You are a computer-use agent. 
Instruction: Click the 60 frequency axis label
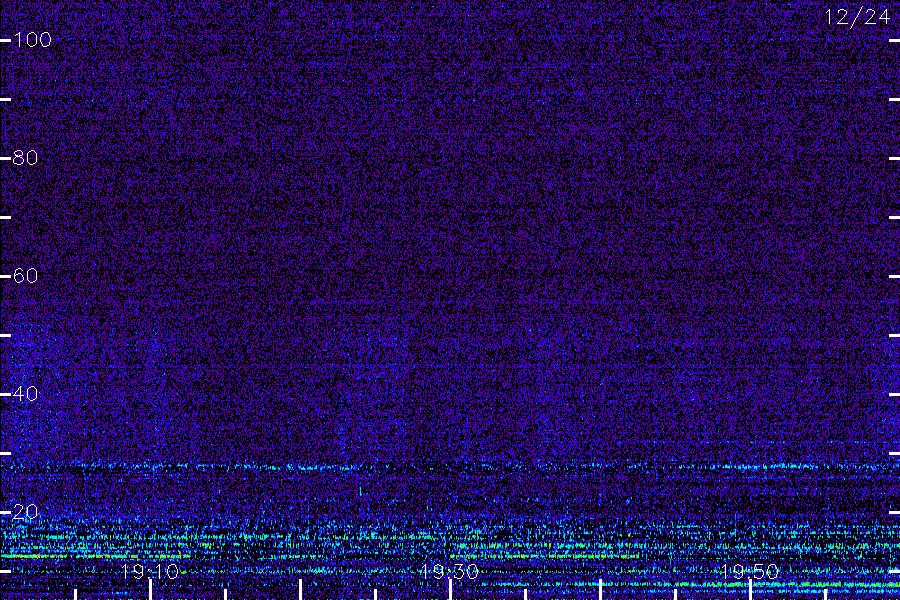point(25,276)
